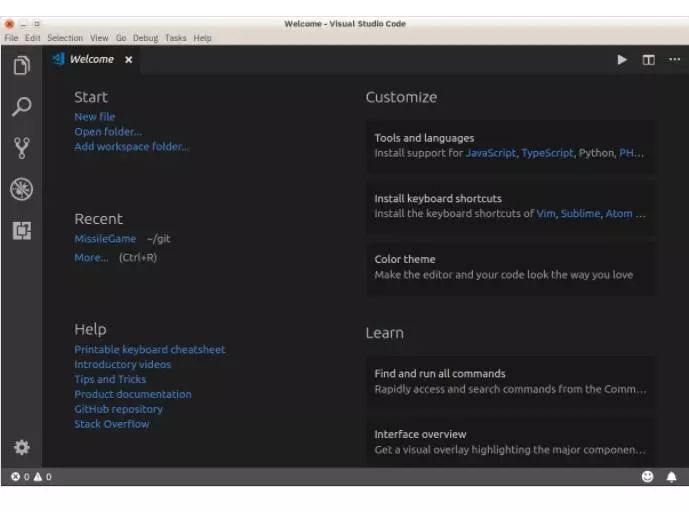Open the Tips and Tricks link
Screen dimensions: 689x512
pyautogui.click(x=110, y=379)
